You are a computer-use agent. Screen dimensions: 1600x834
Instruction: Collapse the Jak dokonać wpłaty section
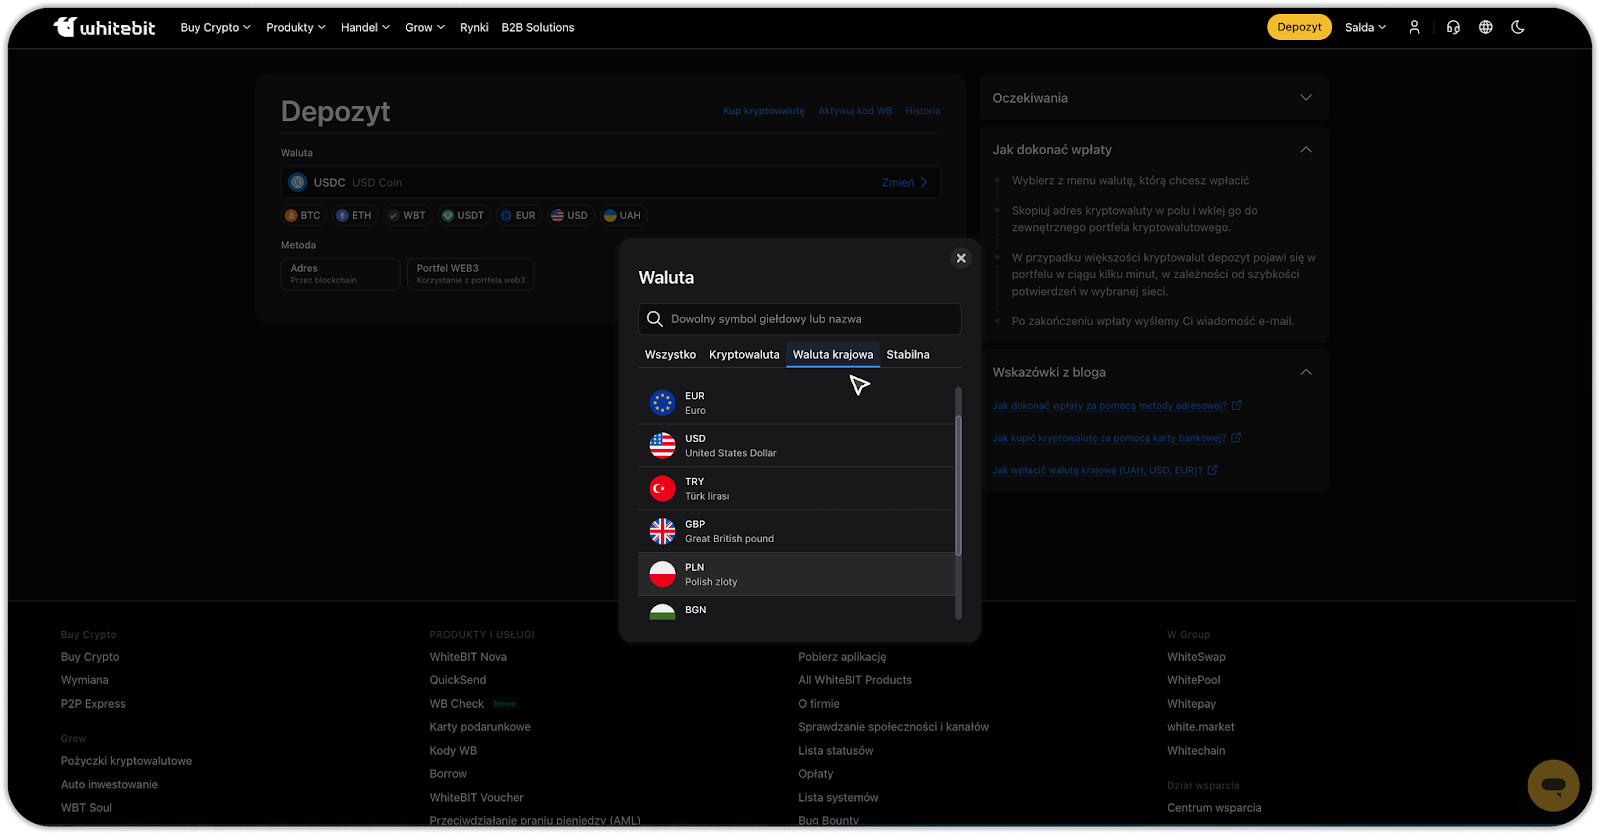[x=1305, y=149]
